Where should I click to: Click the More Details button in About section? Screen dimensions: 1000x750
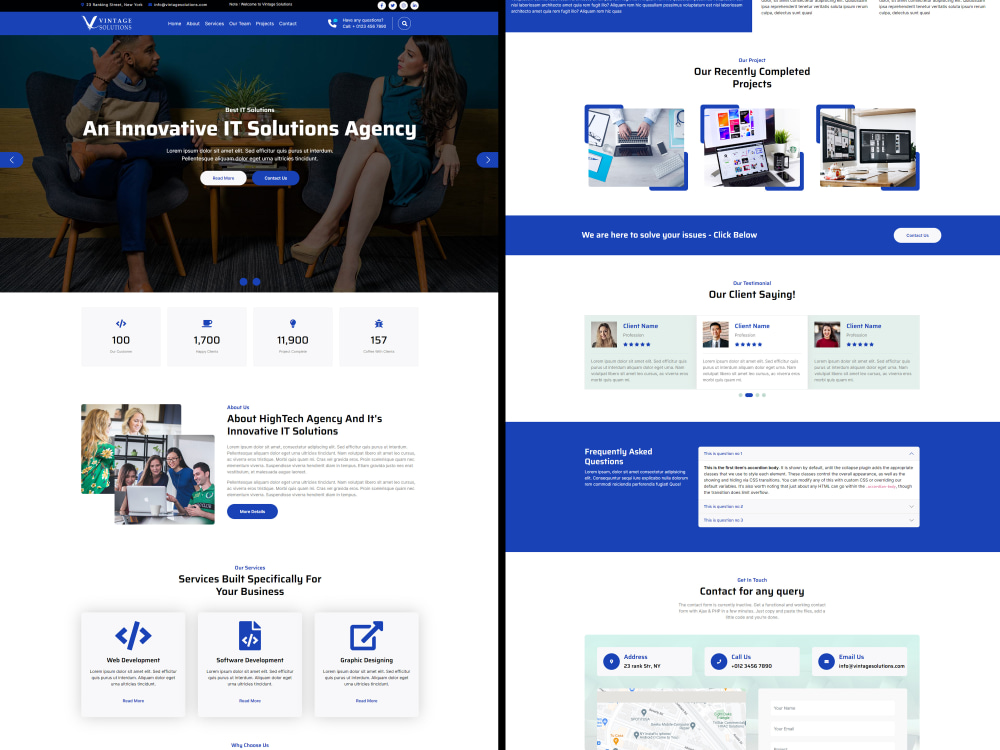point(252,511)
